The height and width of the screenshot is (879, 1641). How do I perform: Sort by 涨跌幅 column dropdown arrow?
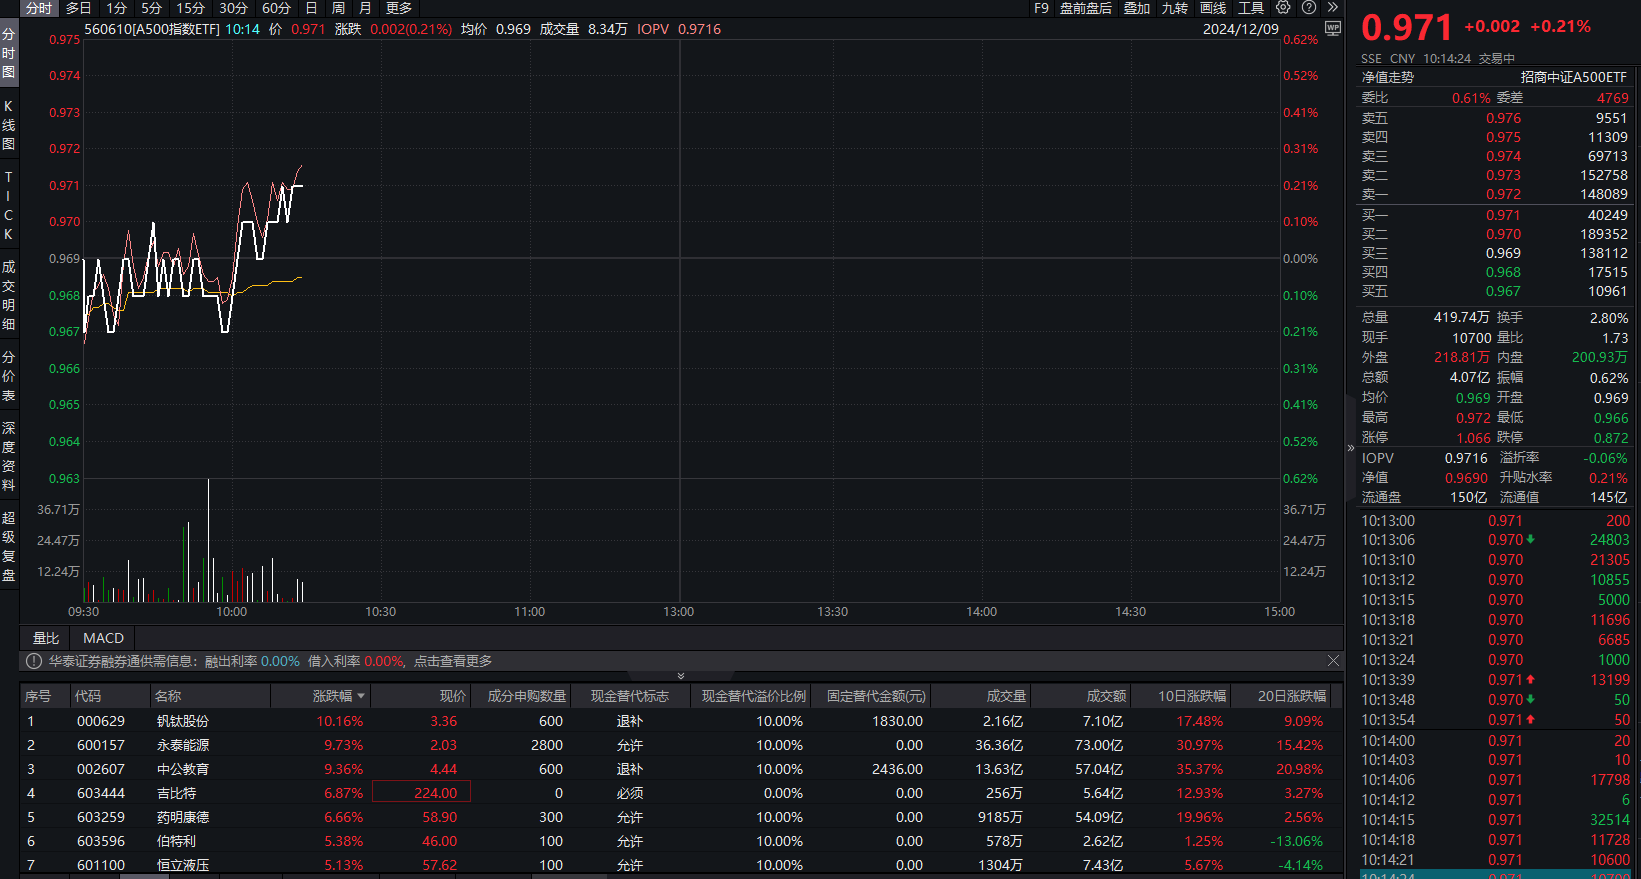coord(361,696)
